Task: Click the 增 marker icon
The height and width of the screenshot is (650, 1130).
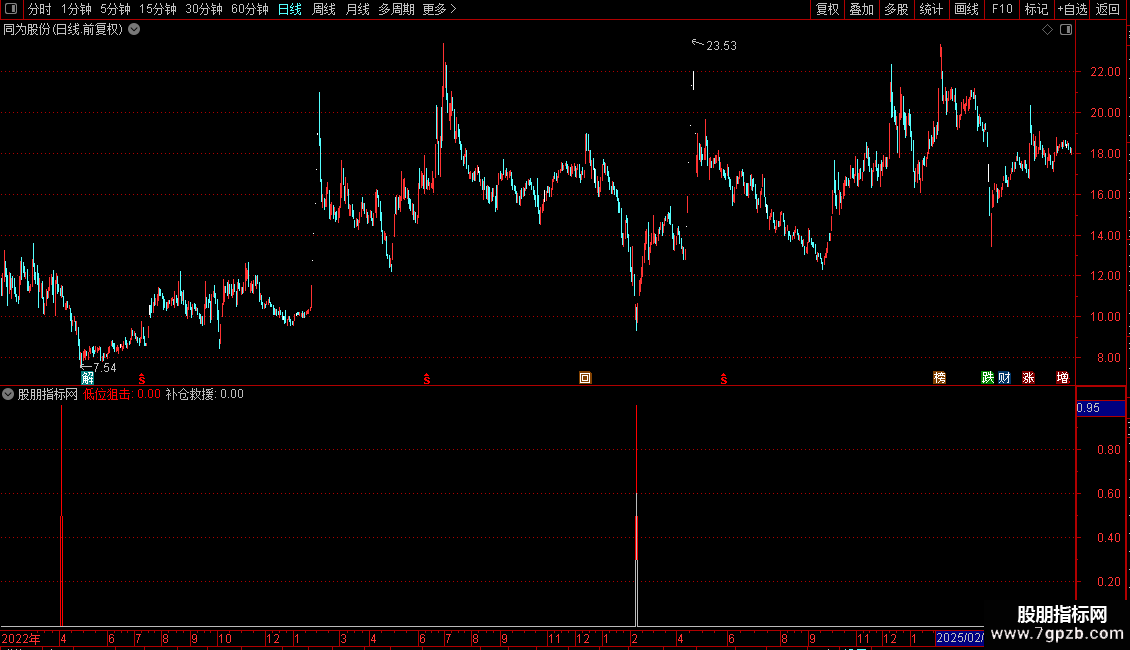Action: click(1062, 378)
